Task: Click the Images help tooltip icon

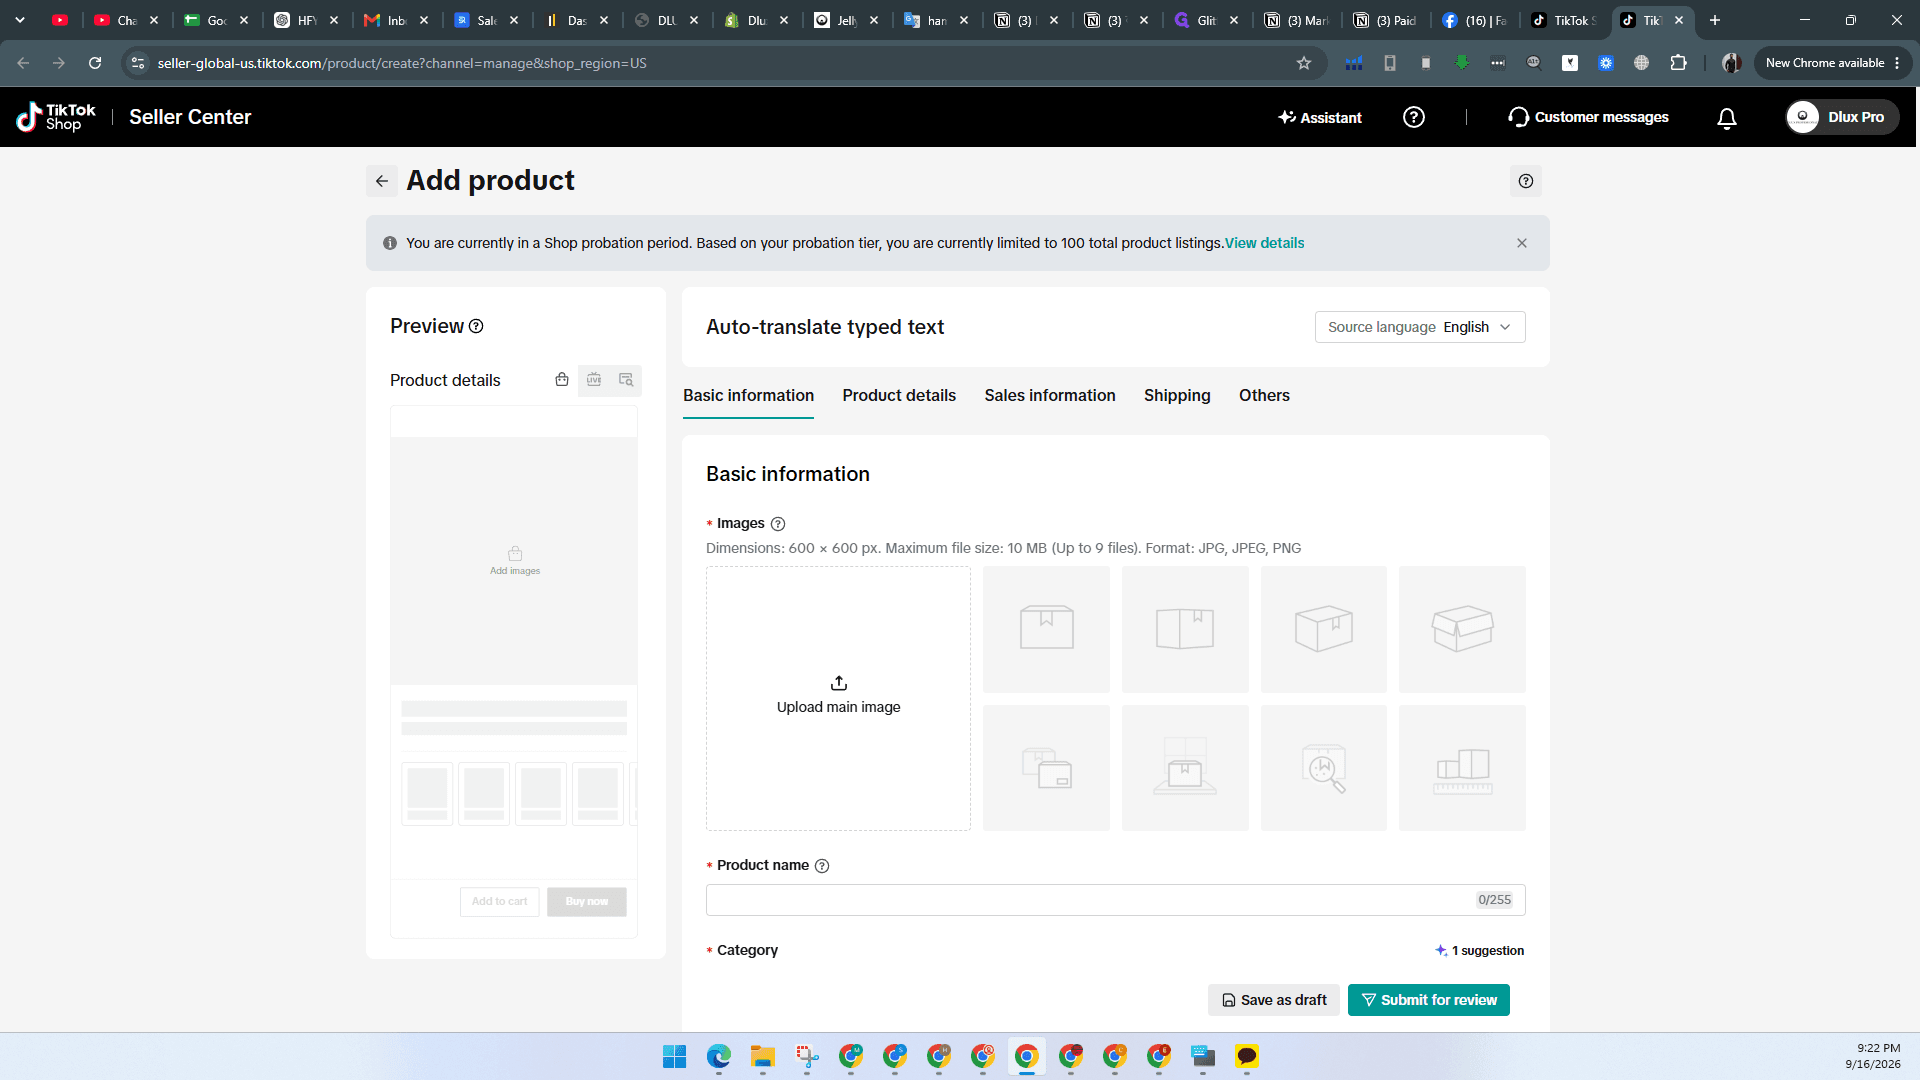Action: 778,524
